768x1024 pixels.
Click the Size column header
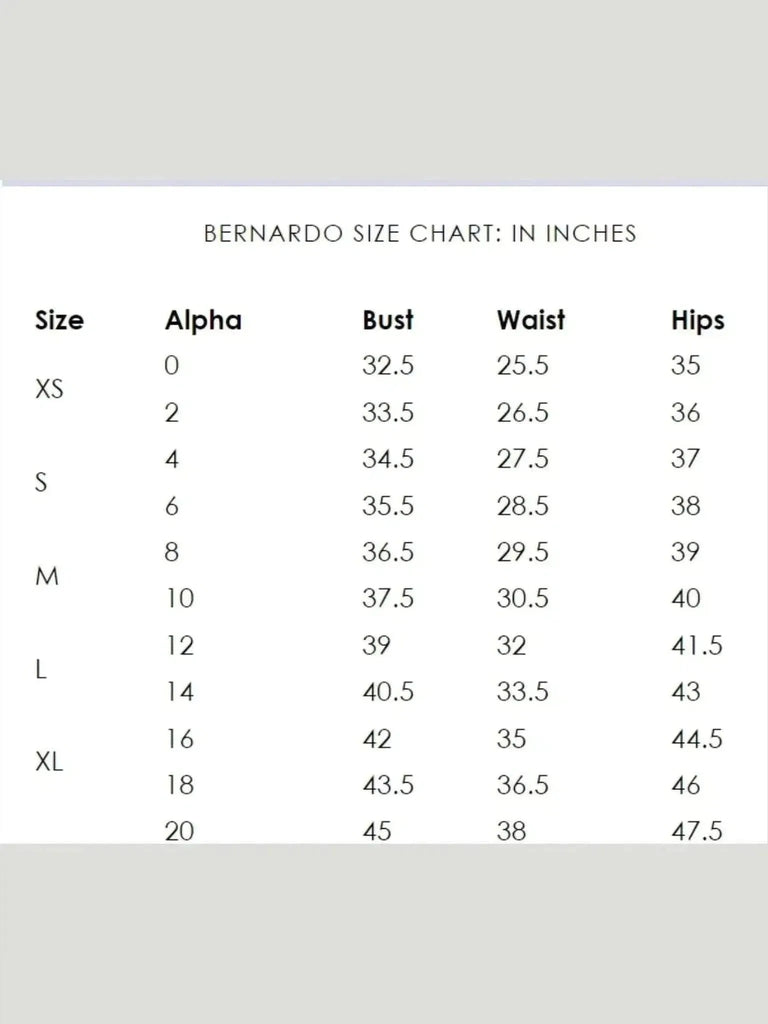point(59,321)
